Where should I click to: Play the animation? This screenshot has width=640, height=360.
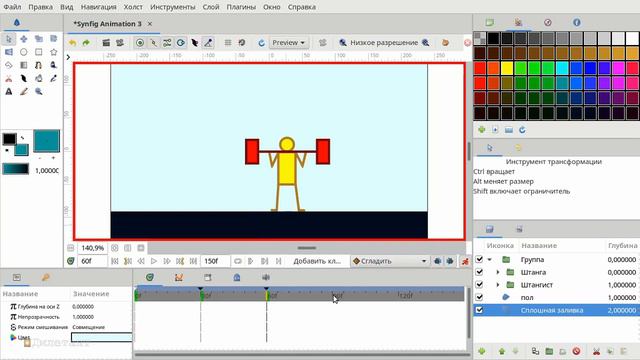[x=154, y=261]
